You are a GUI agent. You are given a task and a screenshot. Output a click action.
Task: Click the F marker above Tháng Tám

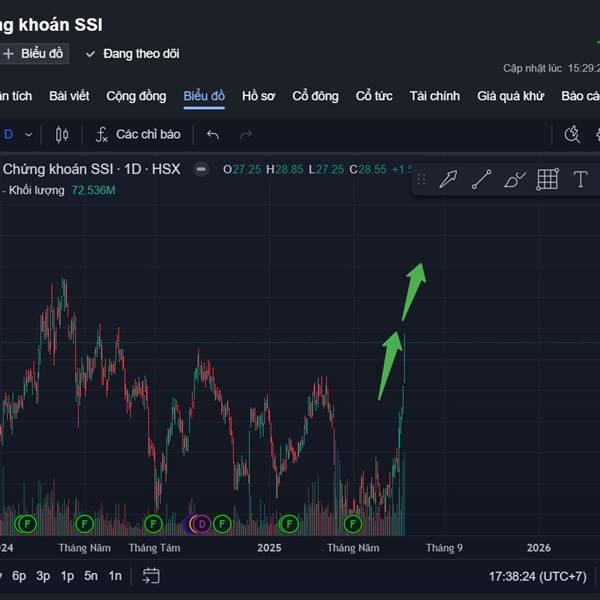pos(153,524)
